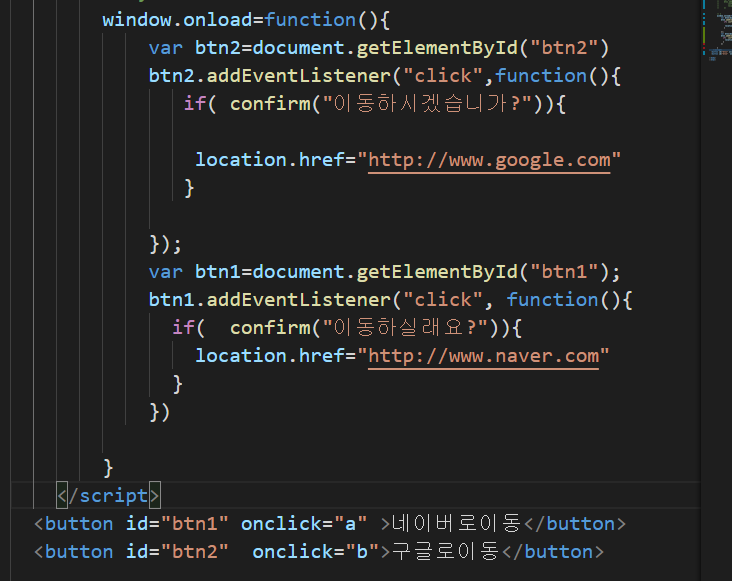Click the confirm("이동하시겠습니까?") text
This screenshot has width=732, height=581.
tap(386, 104)
